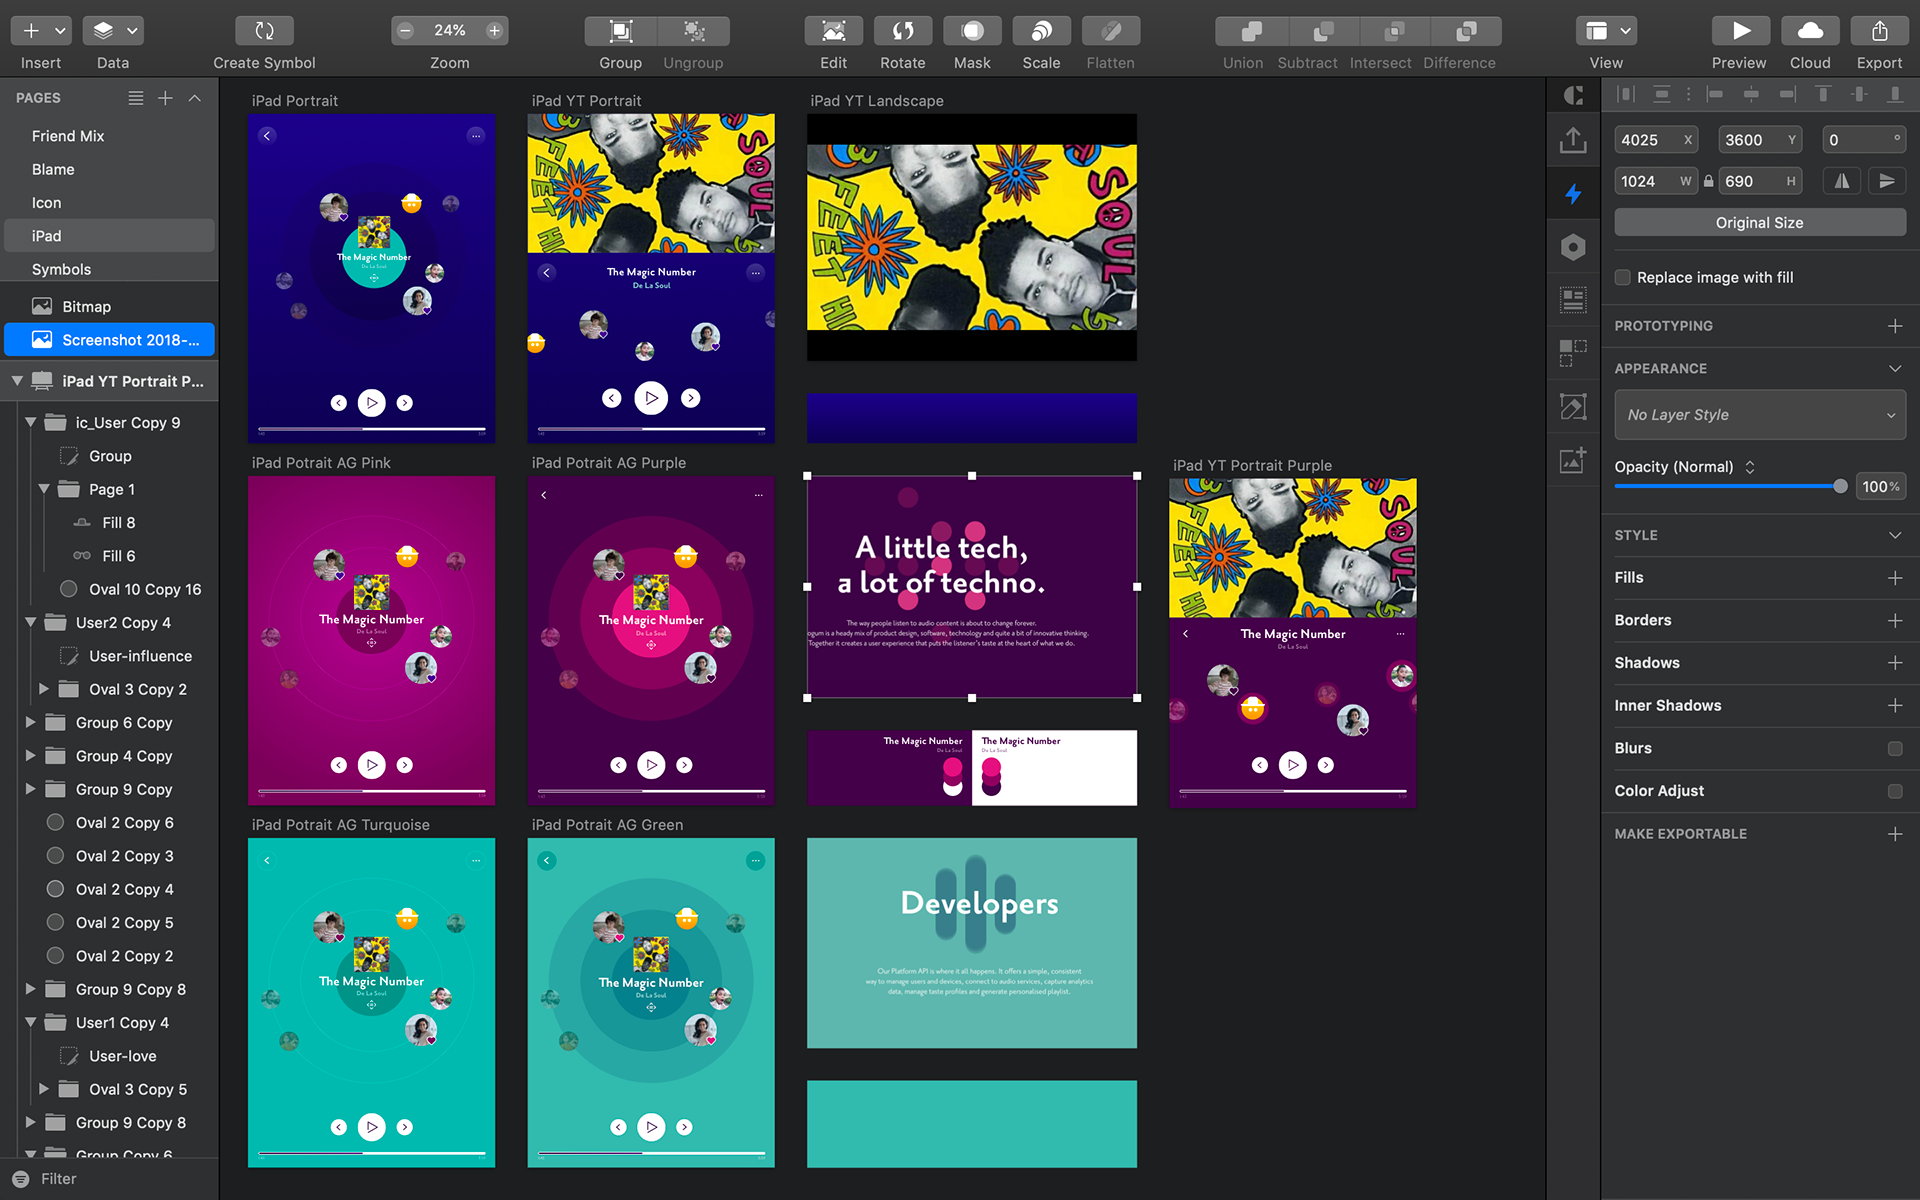Click the text layout block sidebar icon

click(1573, 300)
